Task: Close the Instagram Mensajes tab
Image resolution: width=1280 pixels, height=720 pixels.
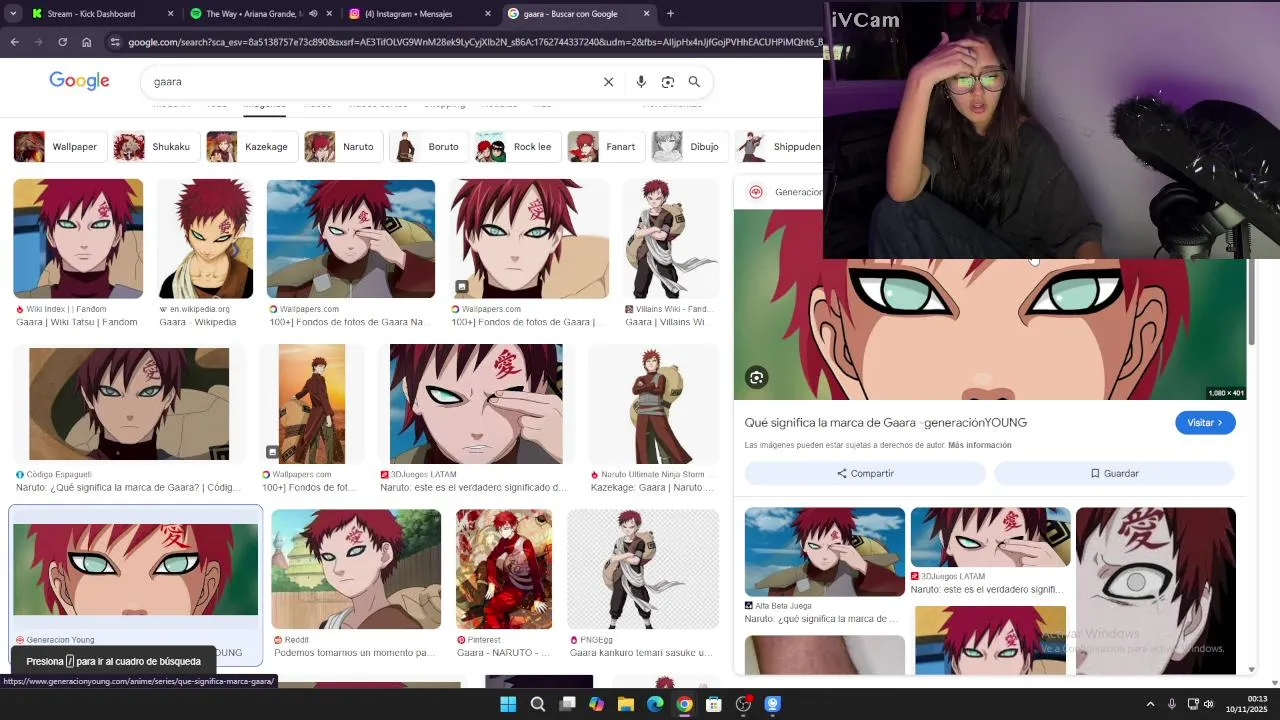Action: click(x=488, y=14)
